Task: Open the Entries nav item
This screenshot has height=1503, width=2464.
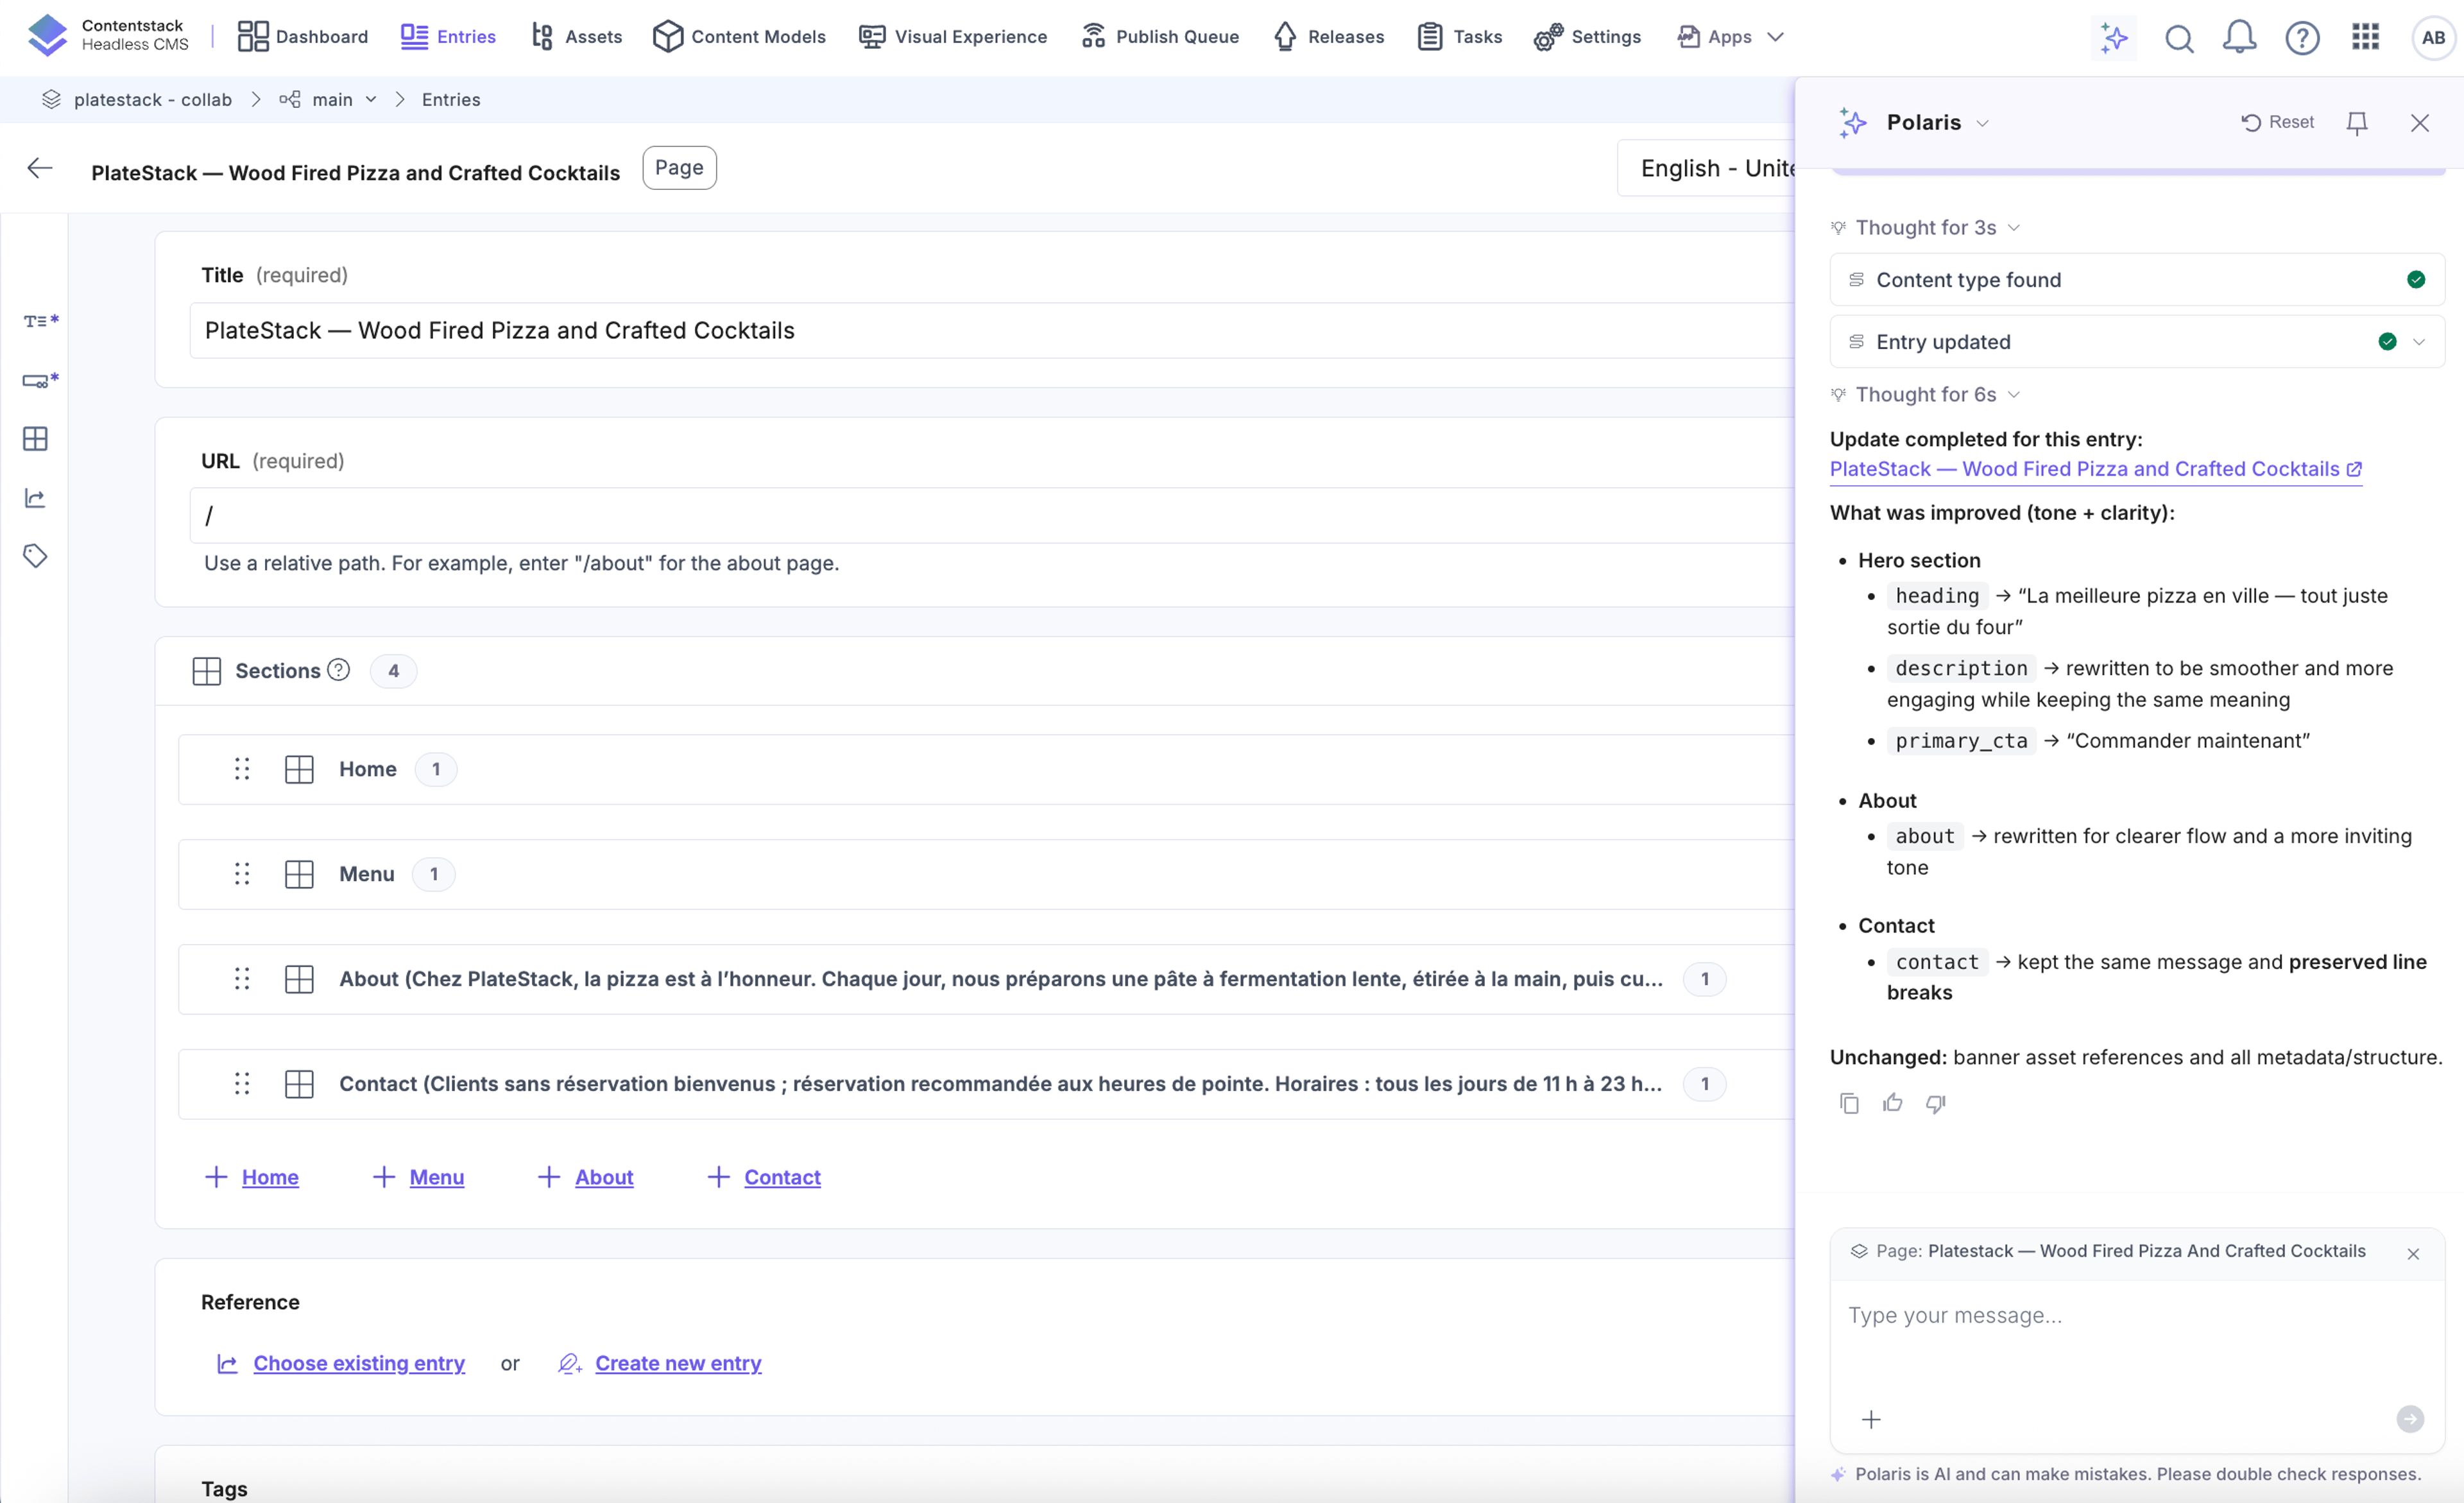Action: (x=448, y=37)
